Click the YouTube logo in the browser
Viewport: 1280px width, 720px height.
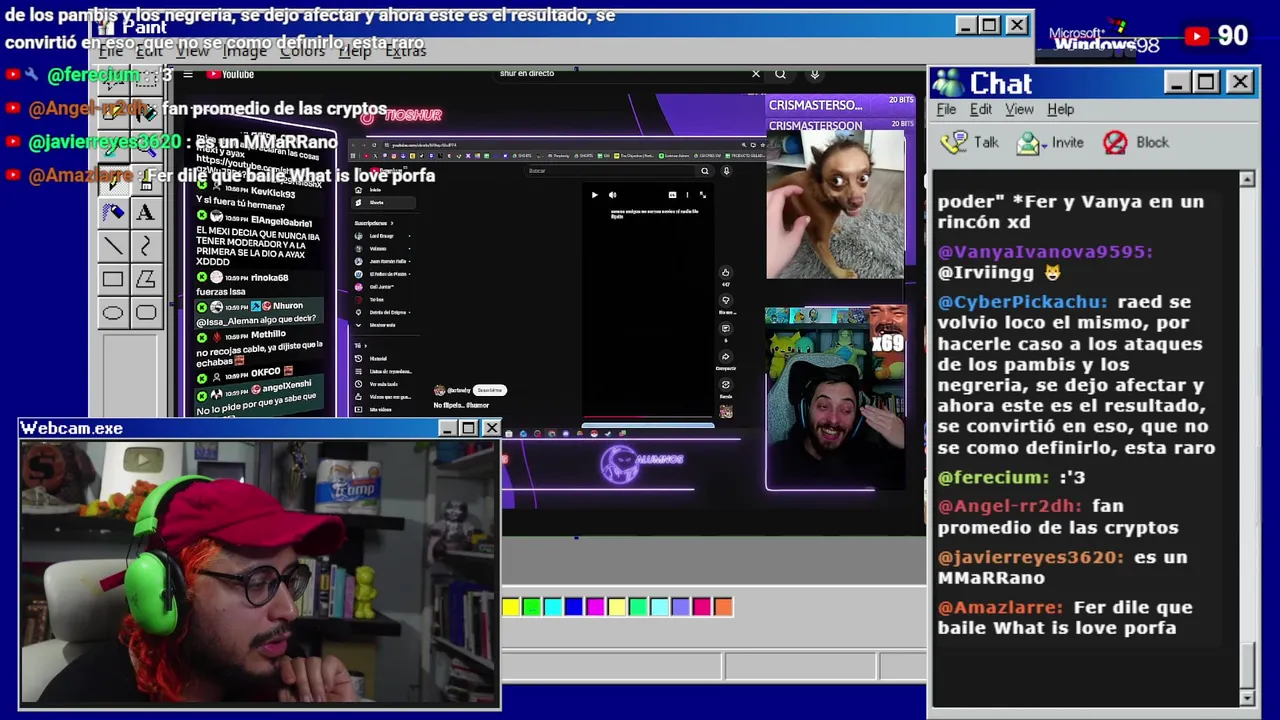231,74
